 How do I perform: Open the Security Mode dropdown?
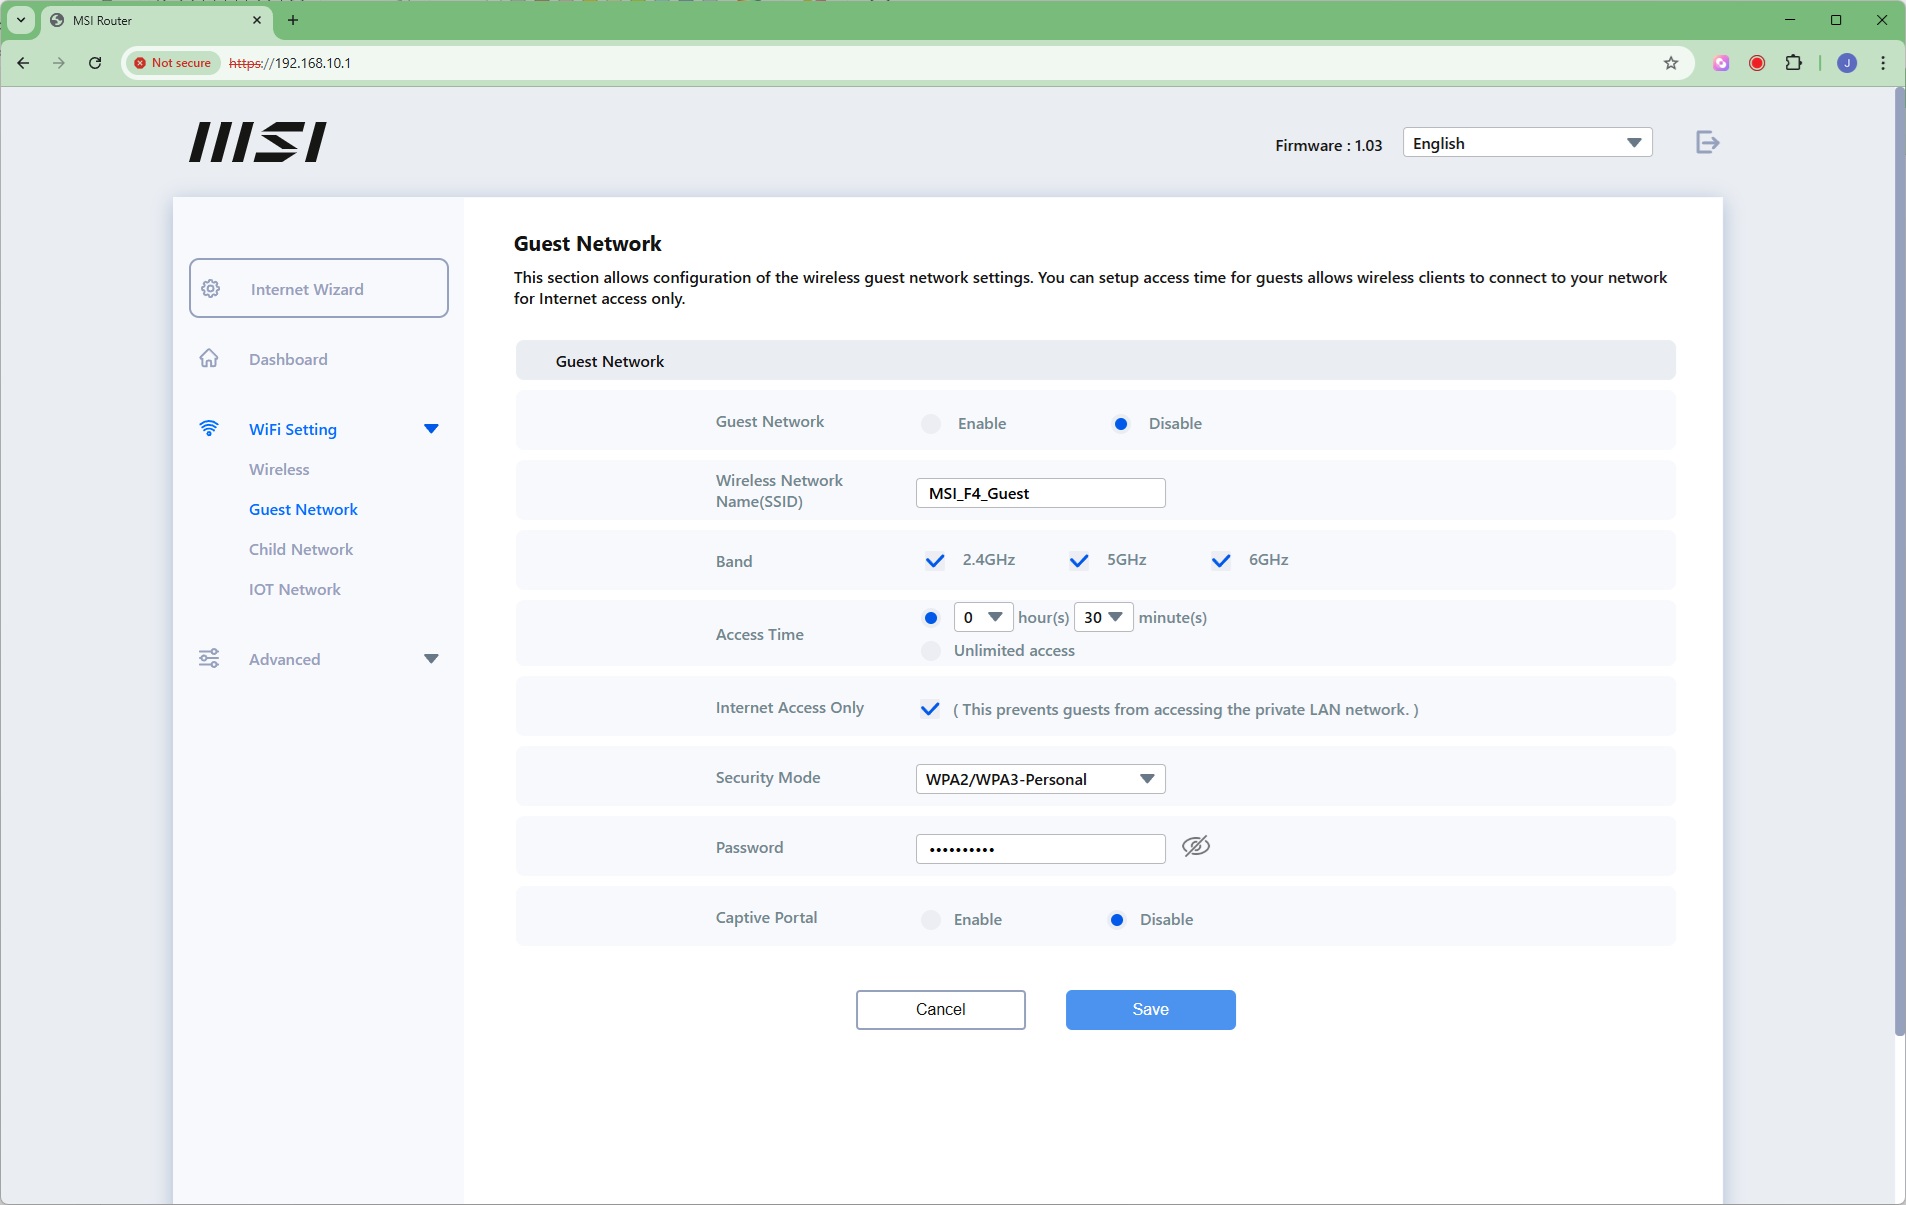pyautogui.click(x=1040, y=779)
